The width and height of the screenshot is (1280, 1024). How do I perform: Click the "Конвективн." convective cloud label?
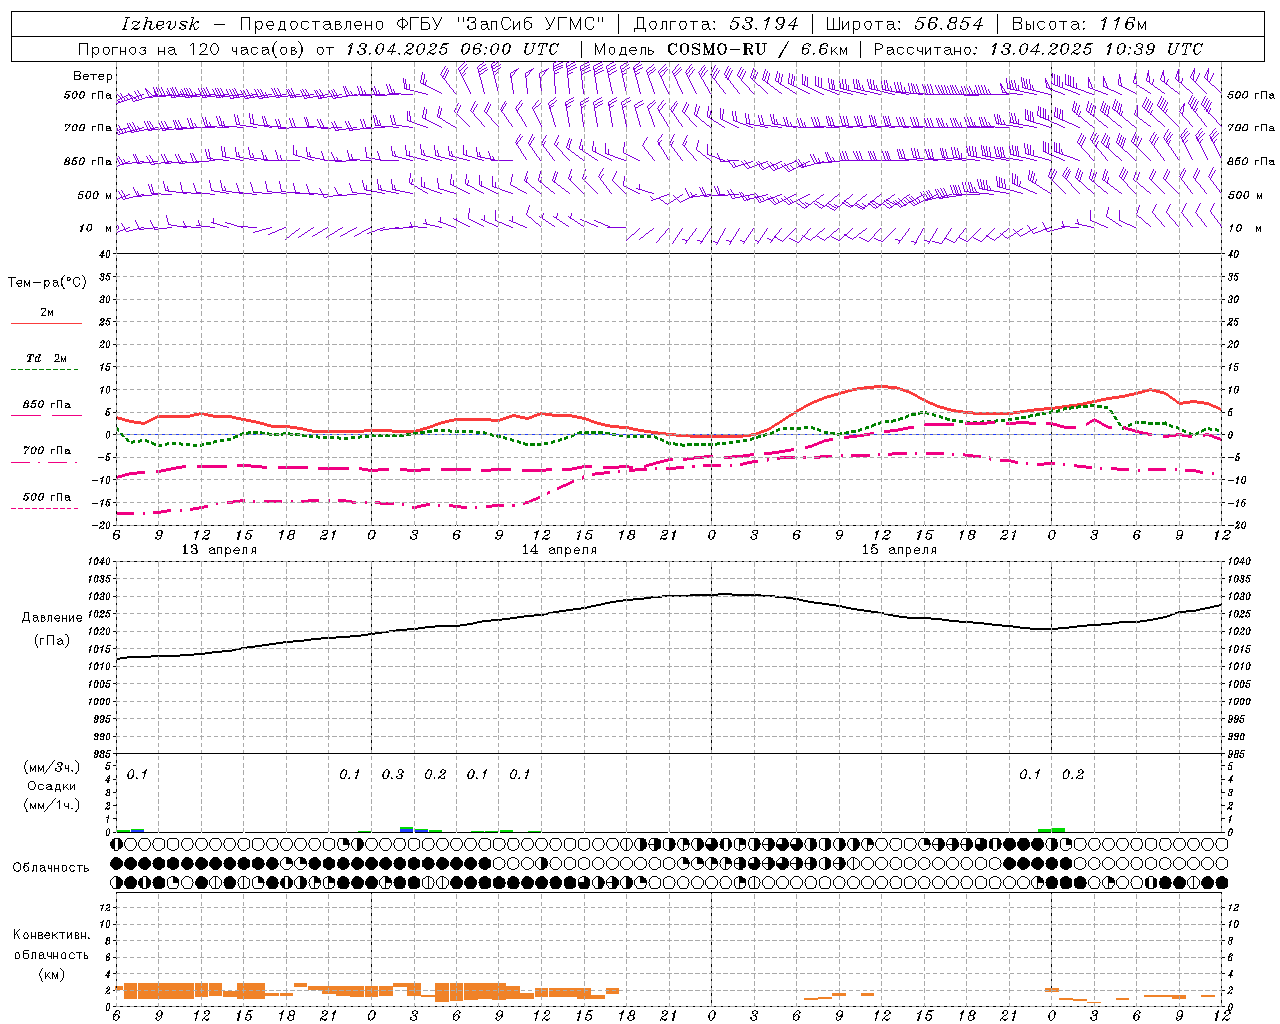(x=51, y=935)
